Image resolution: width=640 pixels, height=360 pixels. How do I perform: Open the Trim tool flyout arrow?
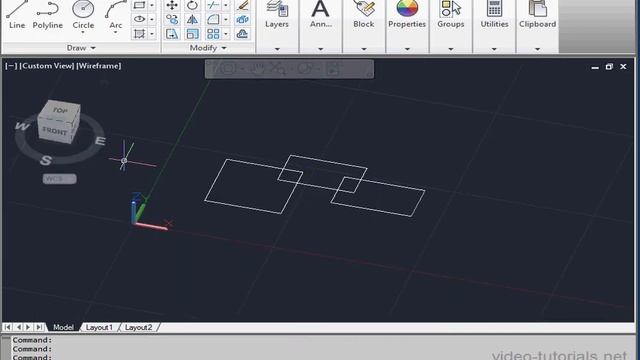(226, 5)
